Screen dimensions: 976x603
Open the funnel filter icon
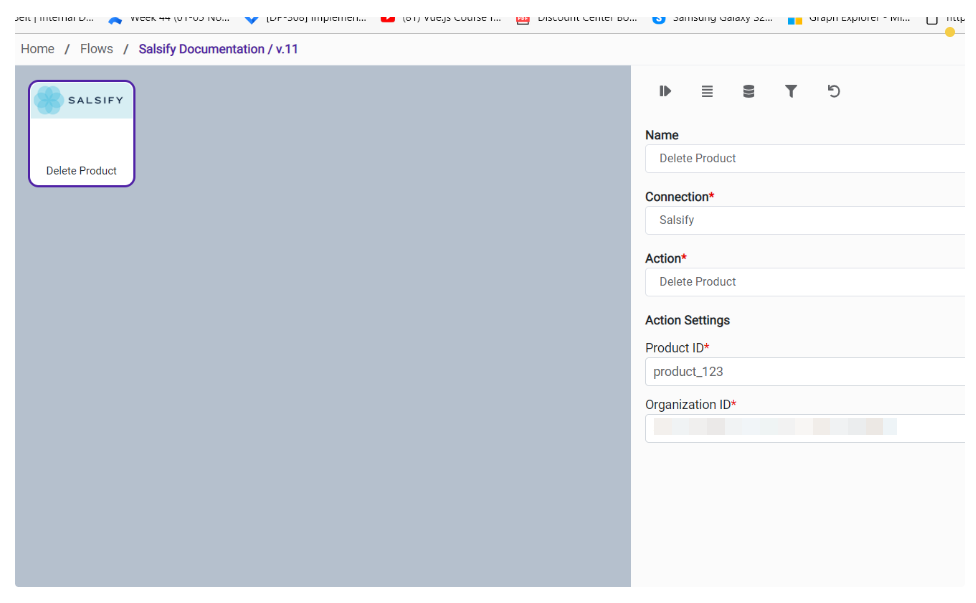[x=791, y=91]
